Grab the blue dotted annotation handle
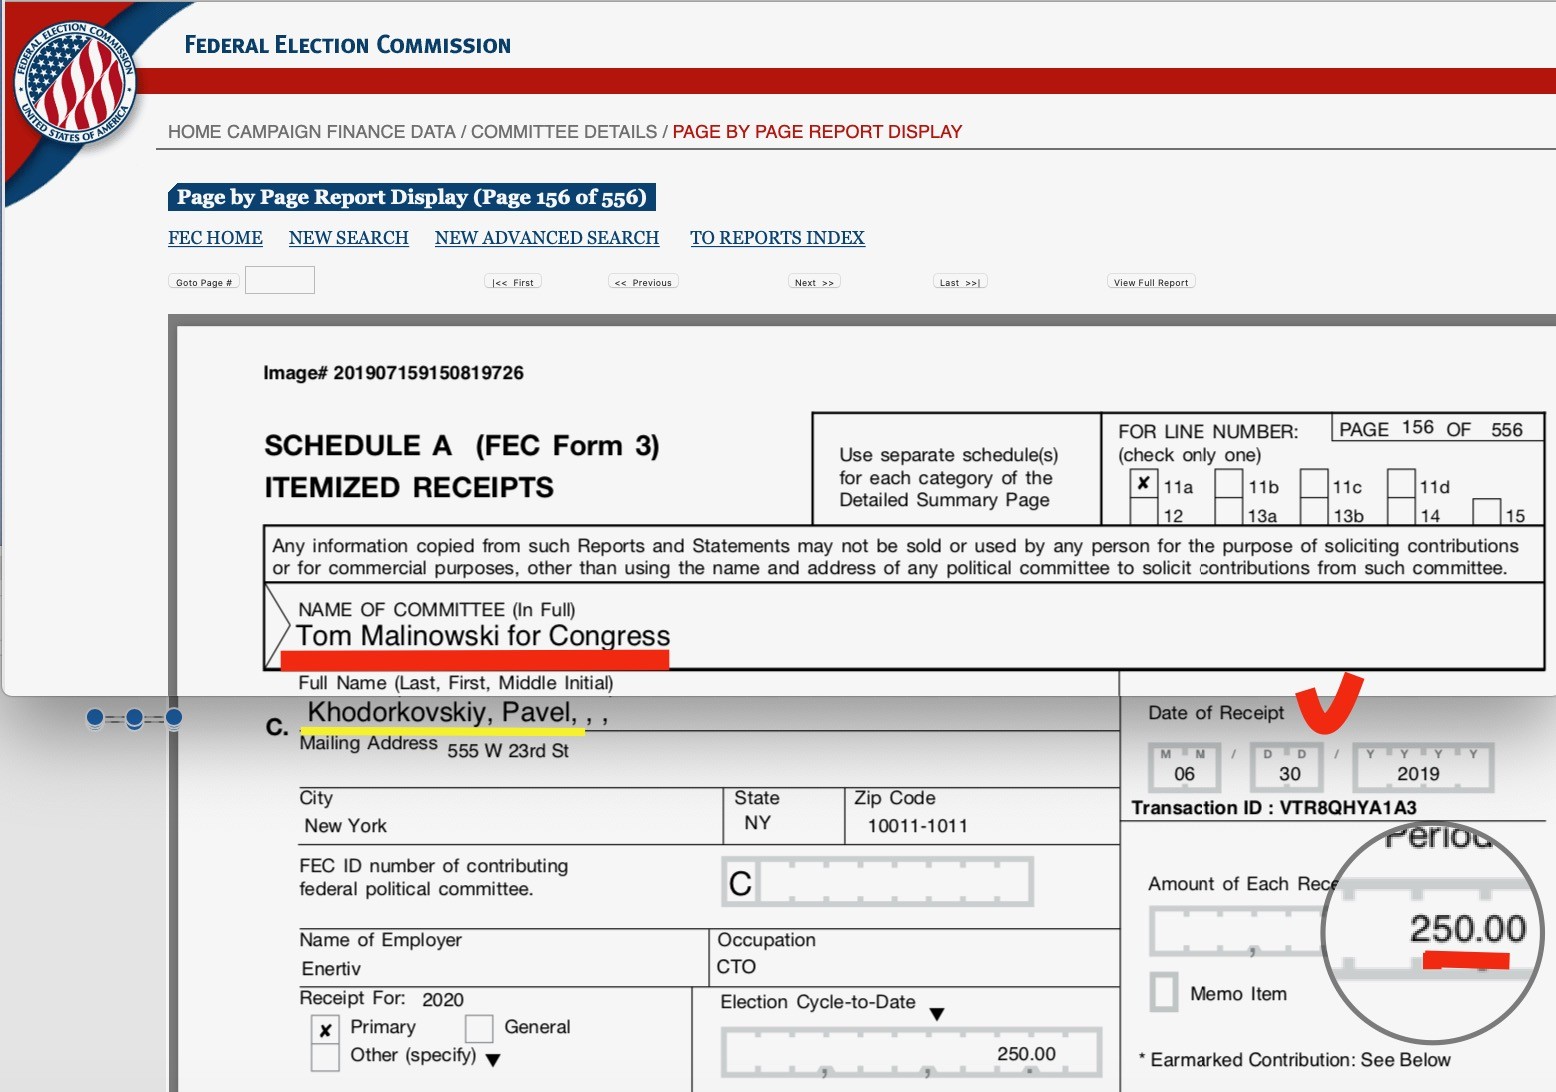 coord(134,718)
